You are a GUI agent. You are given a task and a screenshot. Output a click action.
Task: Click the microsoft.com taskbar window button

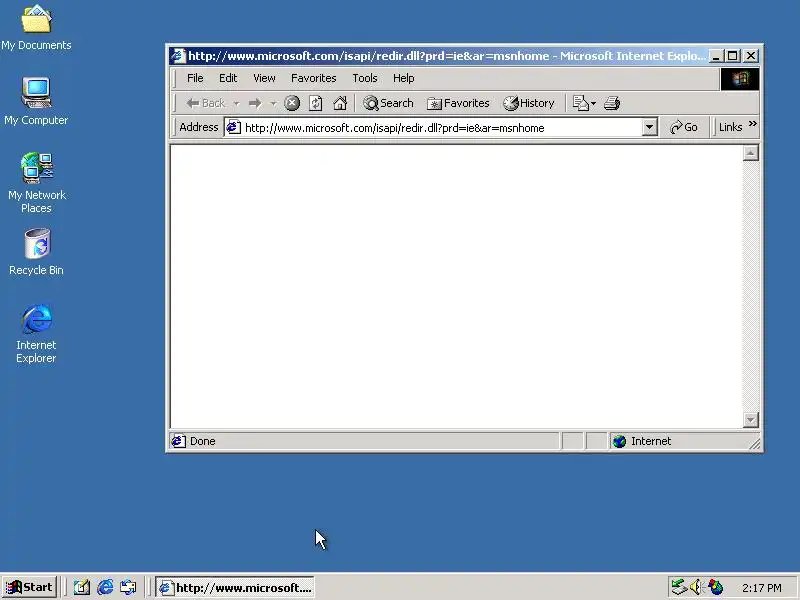pyautogui.click(x=235, y=587)
